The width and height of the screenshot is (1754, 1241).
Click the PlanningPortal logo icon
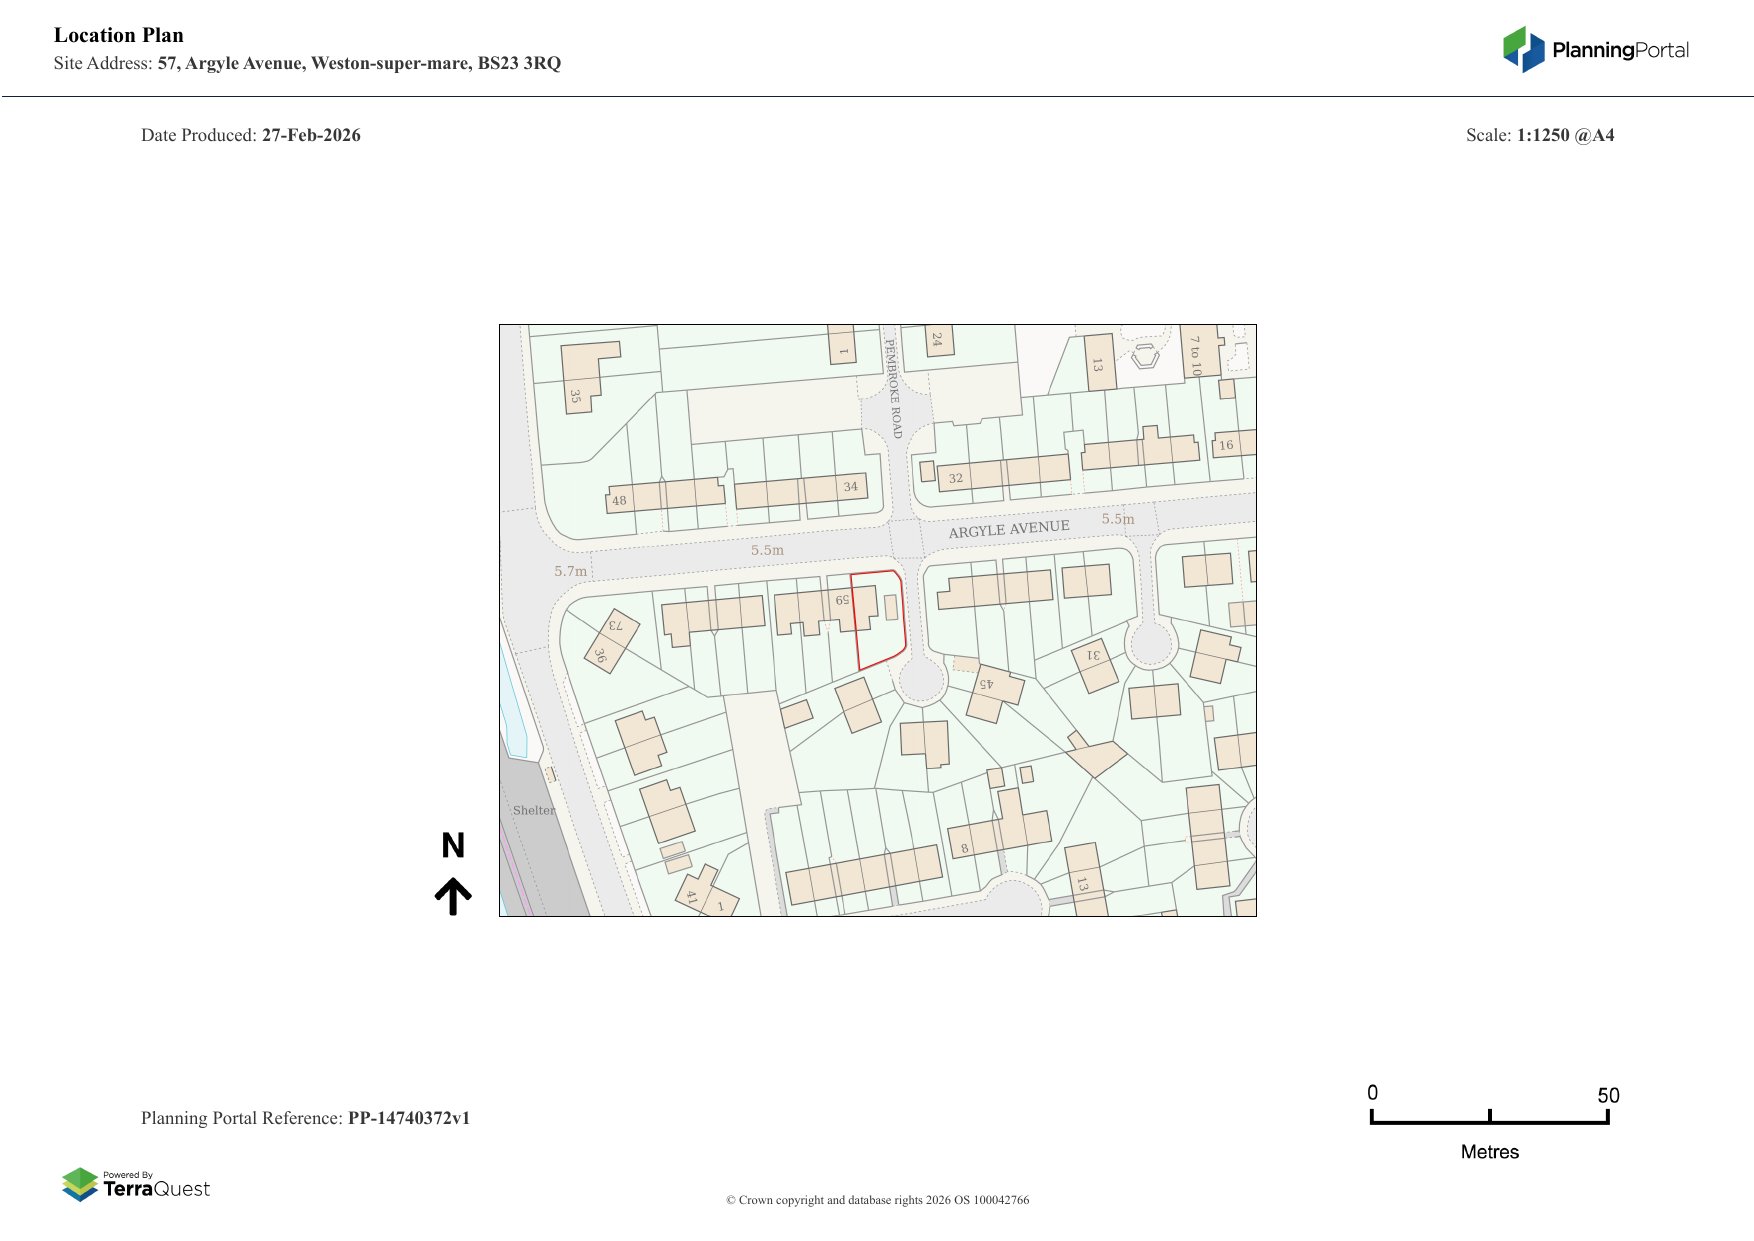tap(1523, 49)
